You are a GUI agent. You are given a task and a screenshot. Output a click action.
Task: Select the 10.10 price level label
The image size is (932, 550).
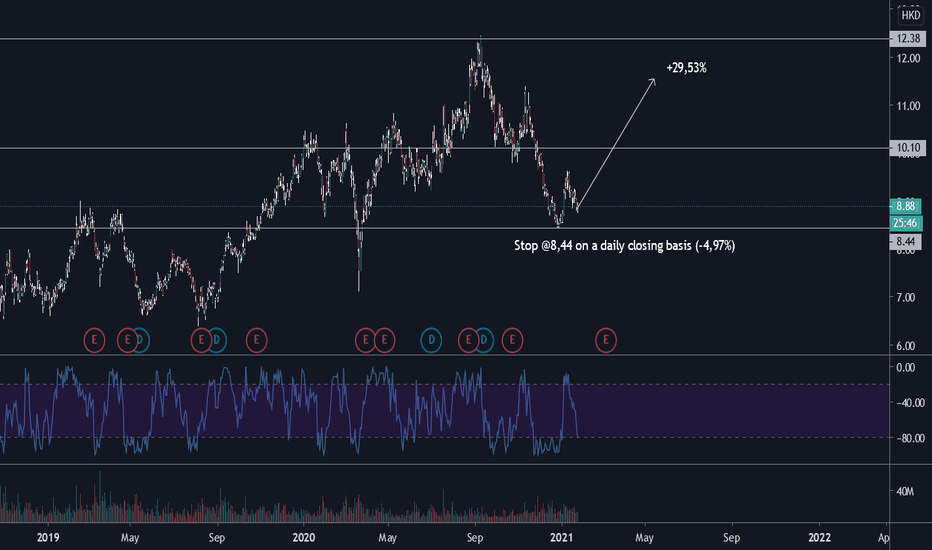tap(908, 147)
